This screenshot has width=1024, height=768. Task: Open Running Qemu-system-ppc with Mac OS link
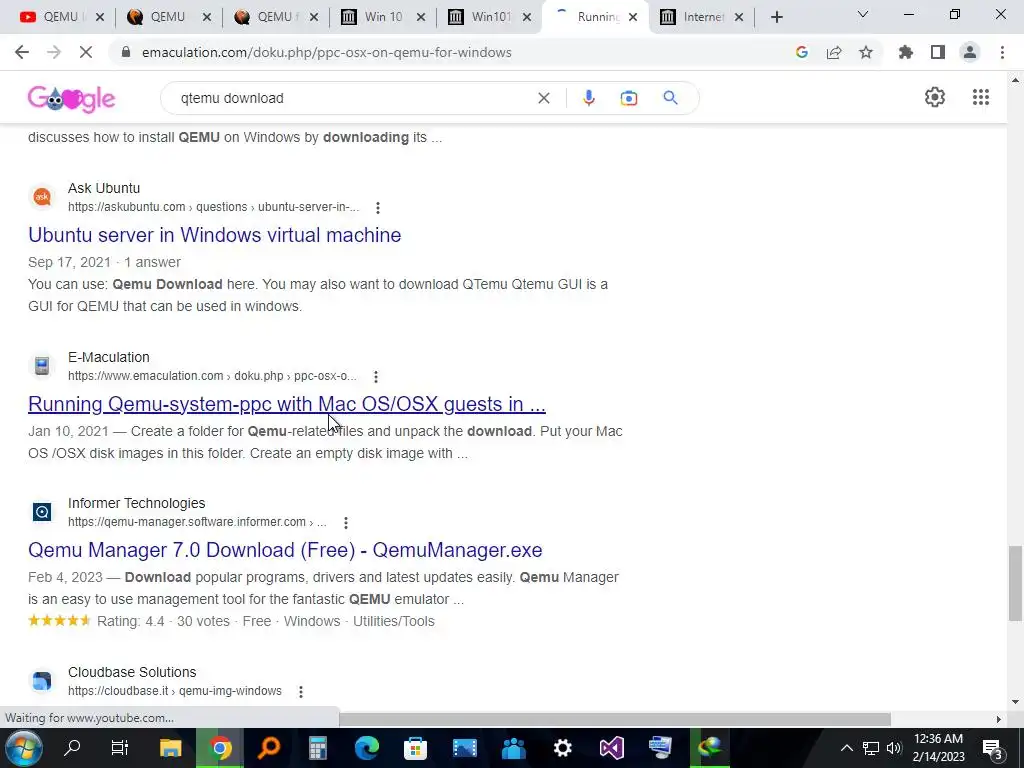(287, 404)
